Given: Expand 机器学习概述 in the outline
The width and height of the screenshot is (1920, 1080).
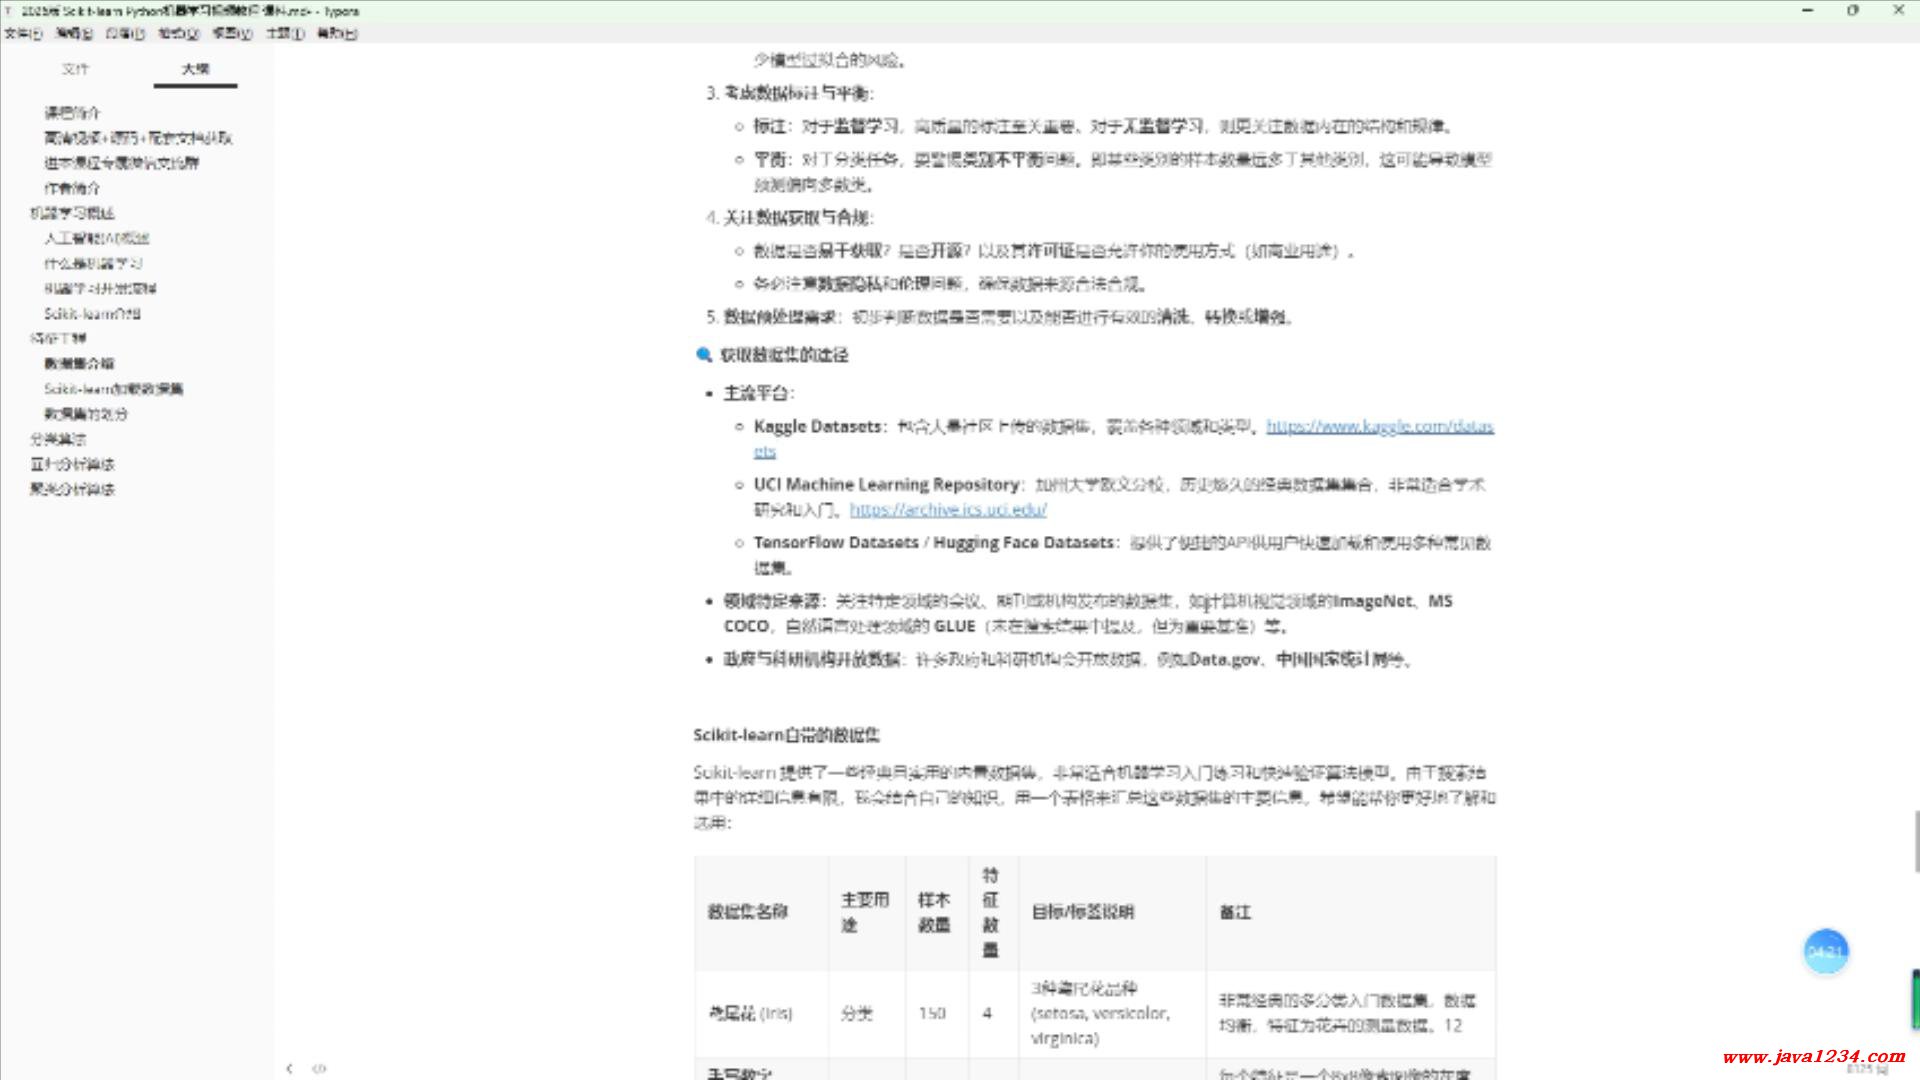Looking at the screenshot, I should point(72,213).
